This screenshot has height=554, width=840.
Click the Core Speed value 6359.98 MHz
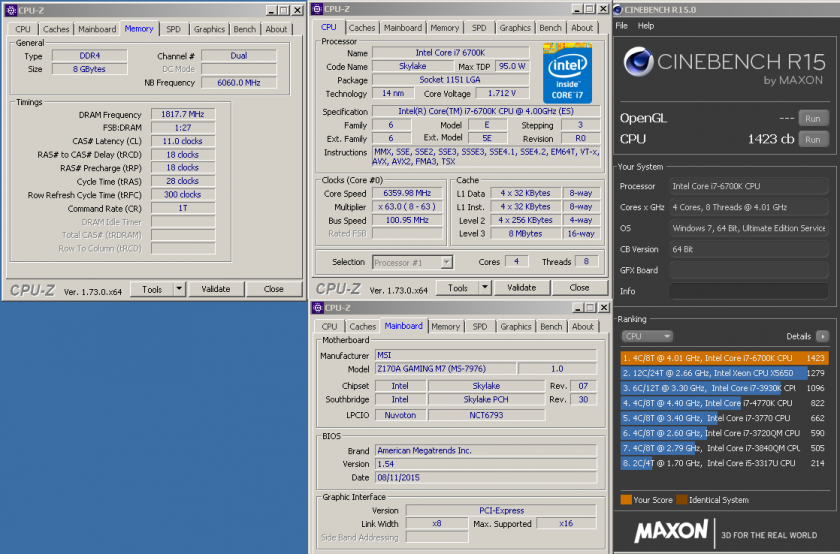[x=407, y=193]
